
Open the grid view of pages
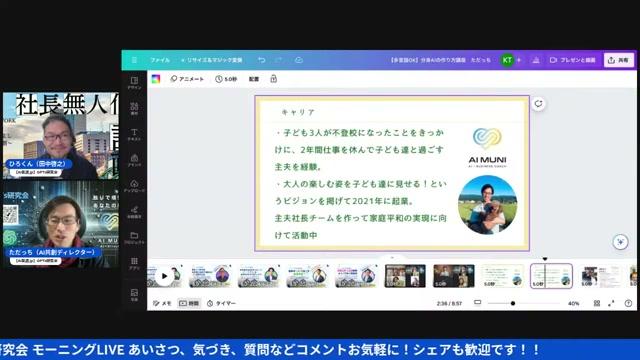point(597,303)
